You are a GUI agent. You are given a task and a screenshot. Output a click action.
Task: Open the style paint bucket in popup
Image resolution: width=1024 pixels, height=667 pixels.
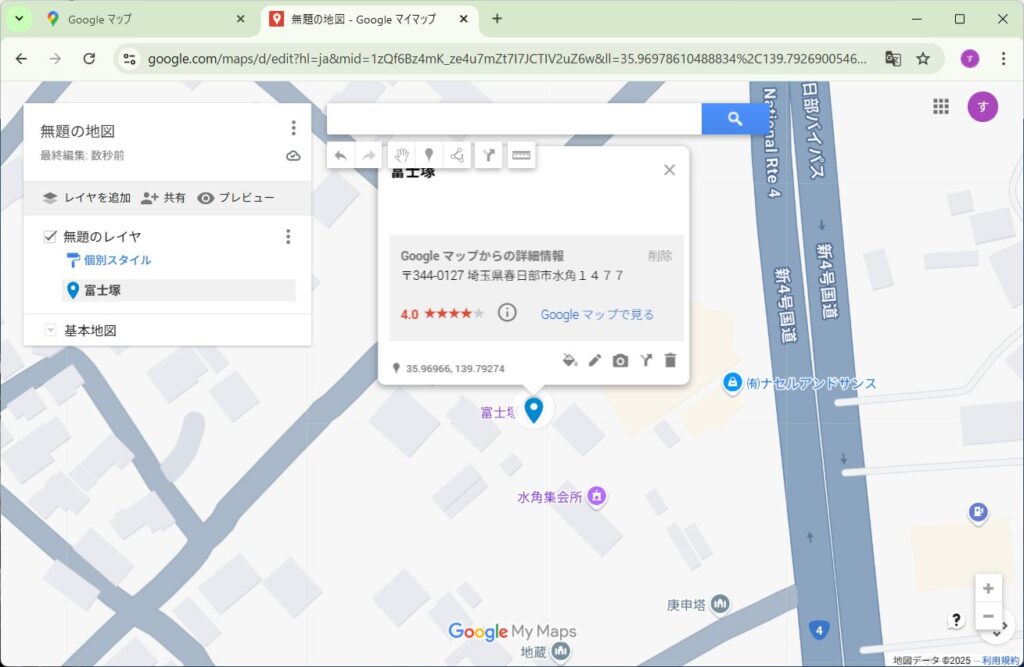tap(570, 361)
